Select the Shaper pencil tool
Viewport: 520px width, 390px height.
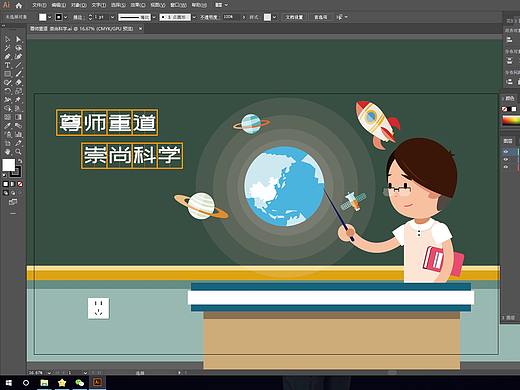pyautogui.click(x=7, y=83)
